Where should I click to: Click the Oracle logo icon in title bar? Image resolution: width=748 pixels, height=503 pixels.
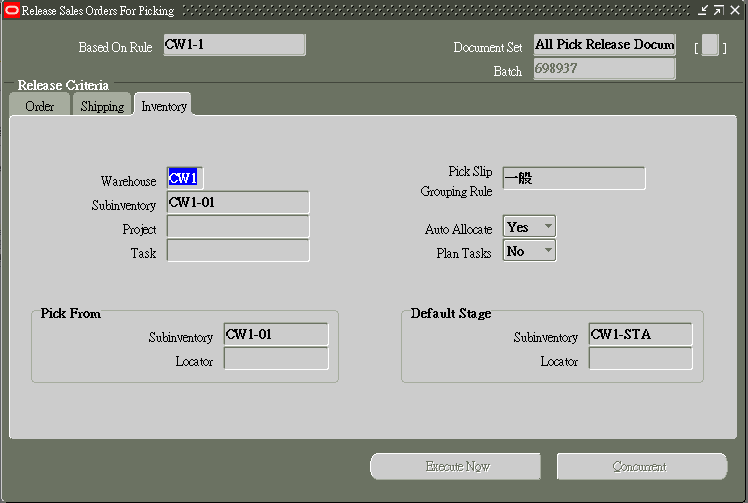point(11,10)
